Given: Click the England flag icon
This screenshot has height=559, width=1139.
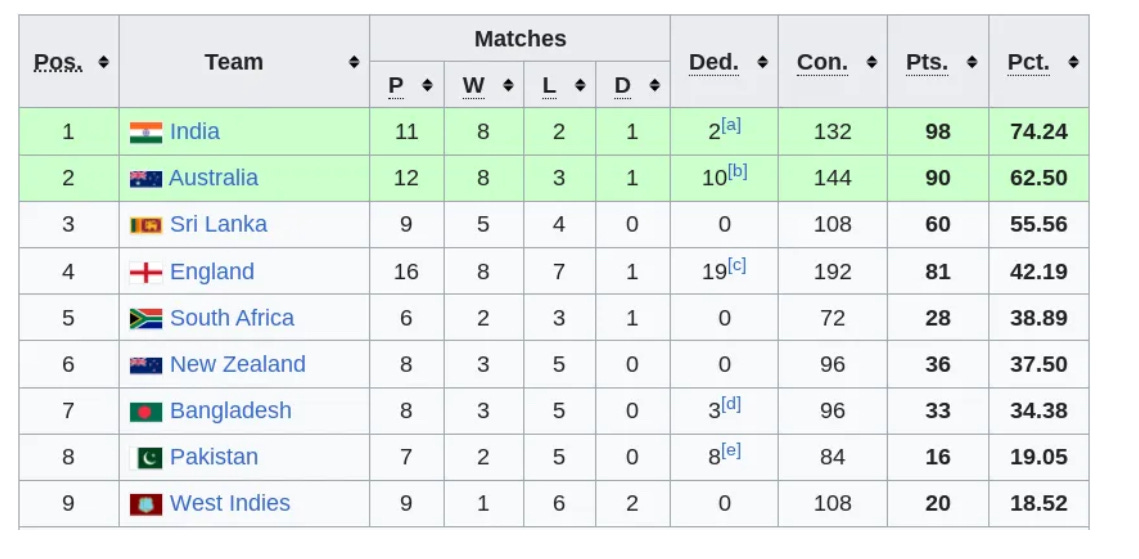Looking at the screenshot, I should click(x=146, y=272).
